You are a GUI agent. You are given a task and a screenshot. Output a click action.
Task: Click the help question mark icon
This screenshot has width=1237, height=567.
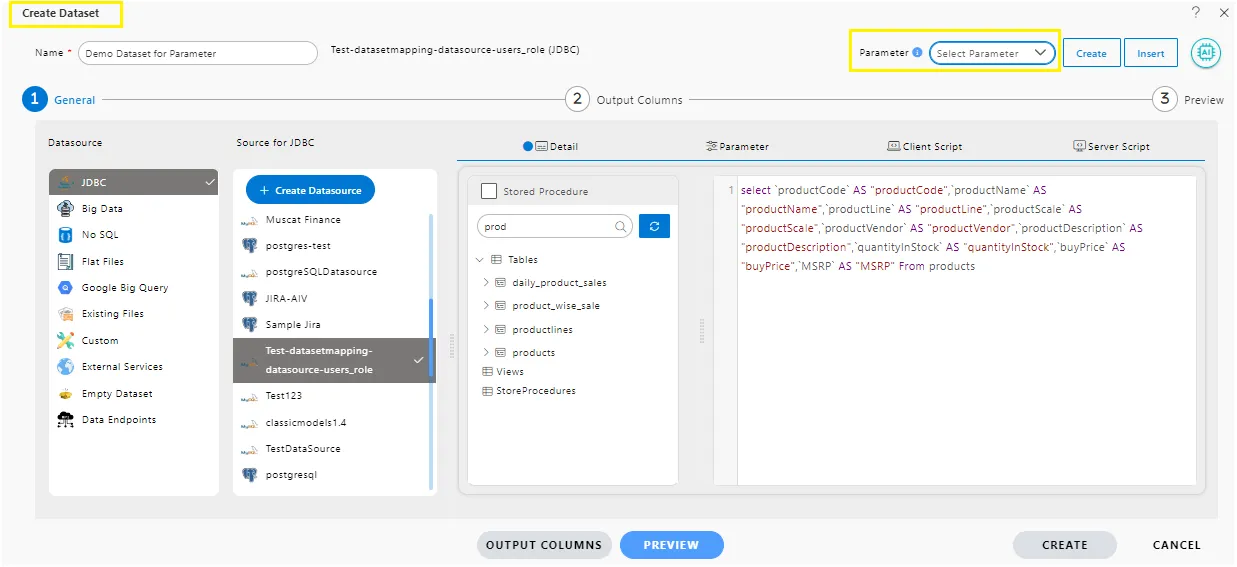[x=1195, y=13]
